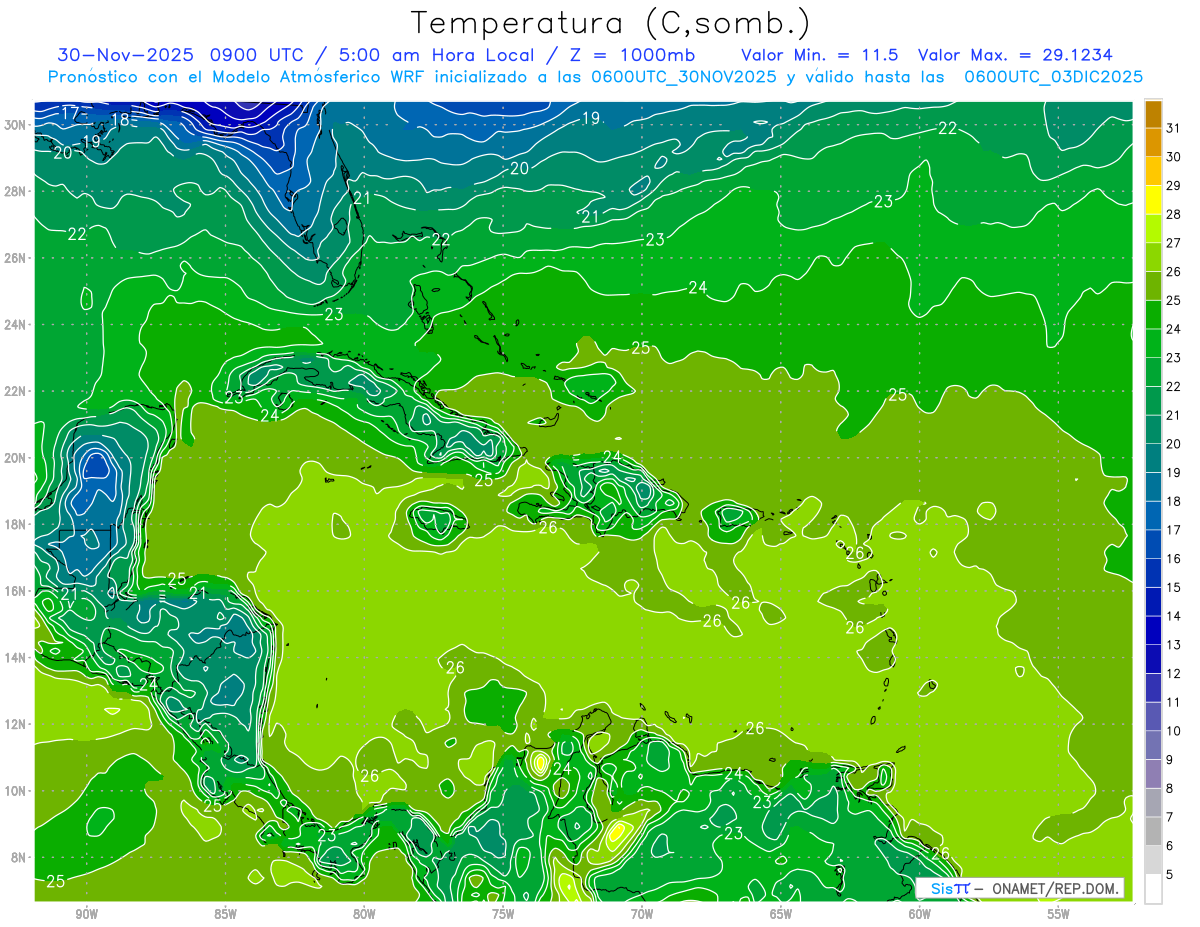Click the colorbar scale label 31
The width and height of the screenshot is (1200, 927).
tap(1174, 127)
